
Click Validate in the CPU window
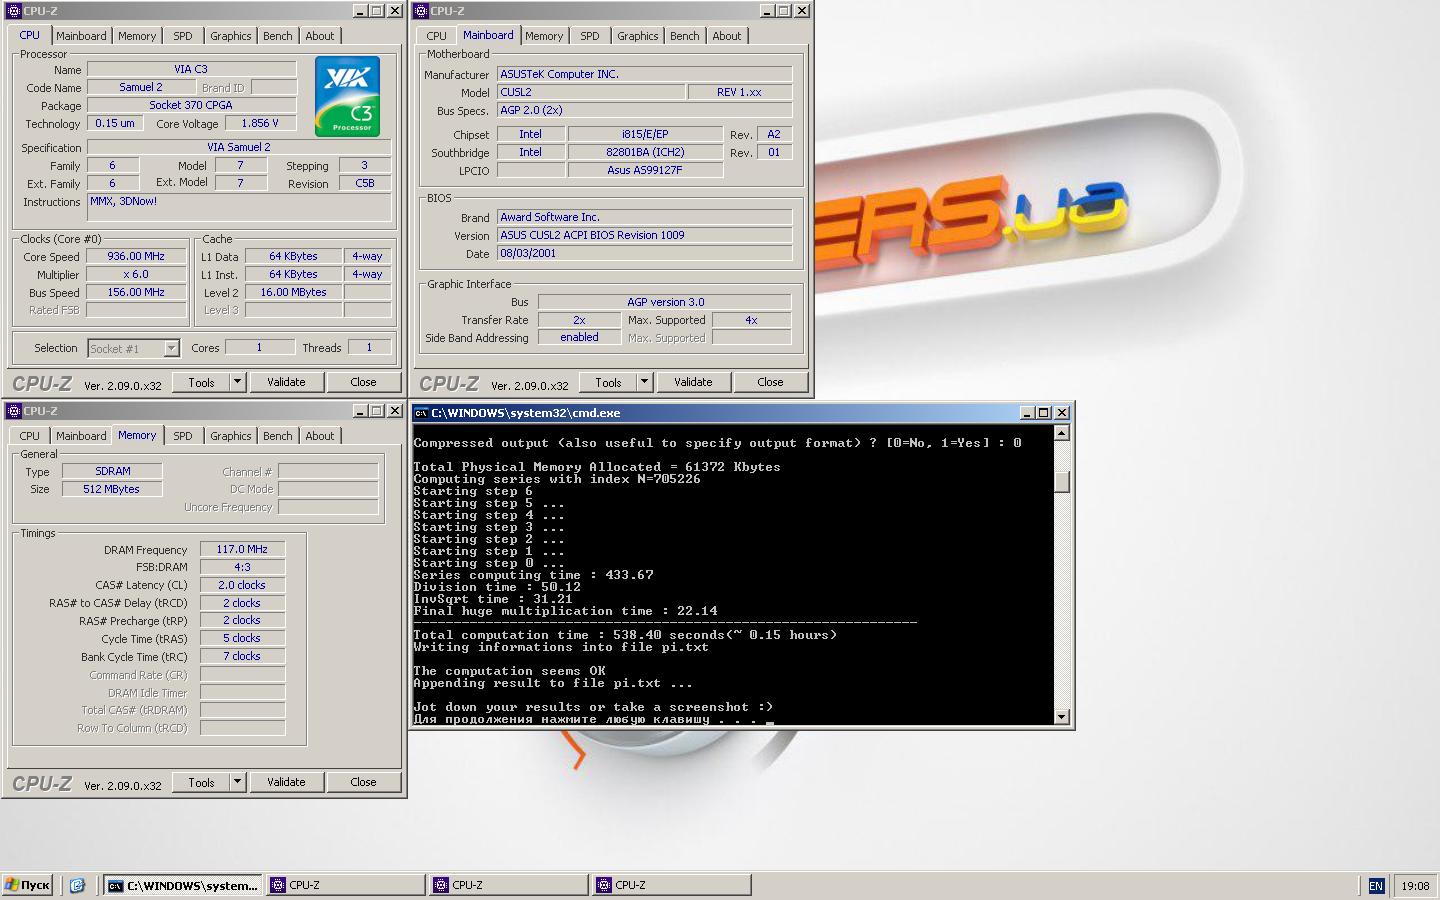pos(286,382)
